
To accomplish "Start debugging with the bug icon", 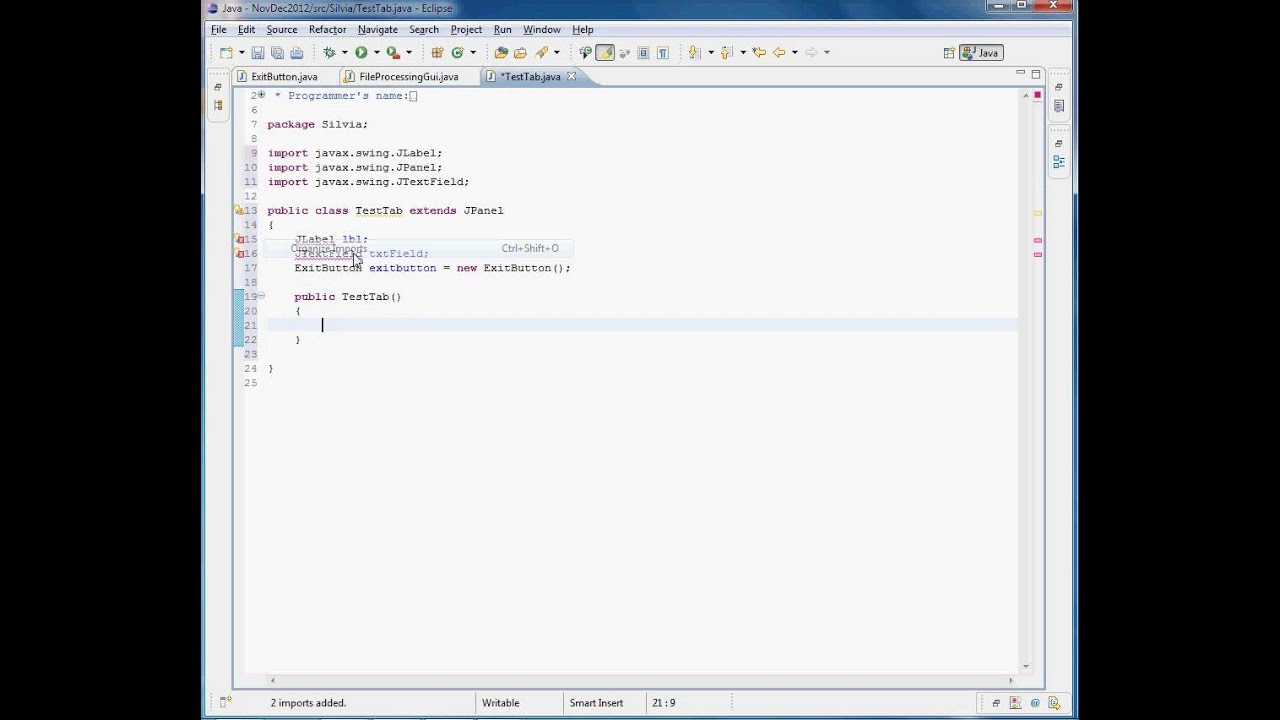I will [x=329, y=52].
